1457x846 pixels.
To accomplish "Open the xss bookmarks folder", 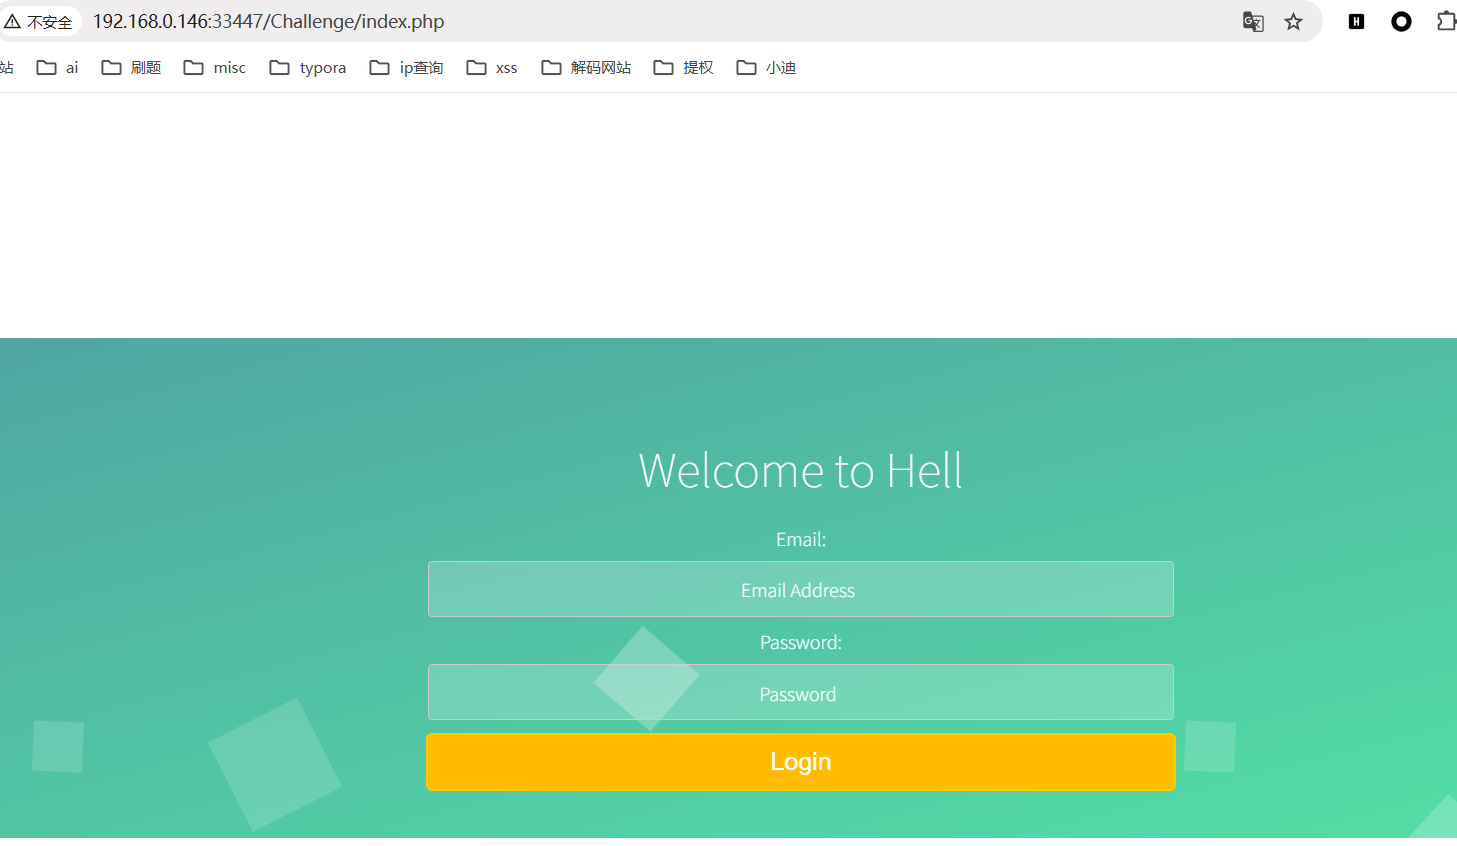I will [x=492, y=67].
